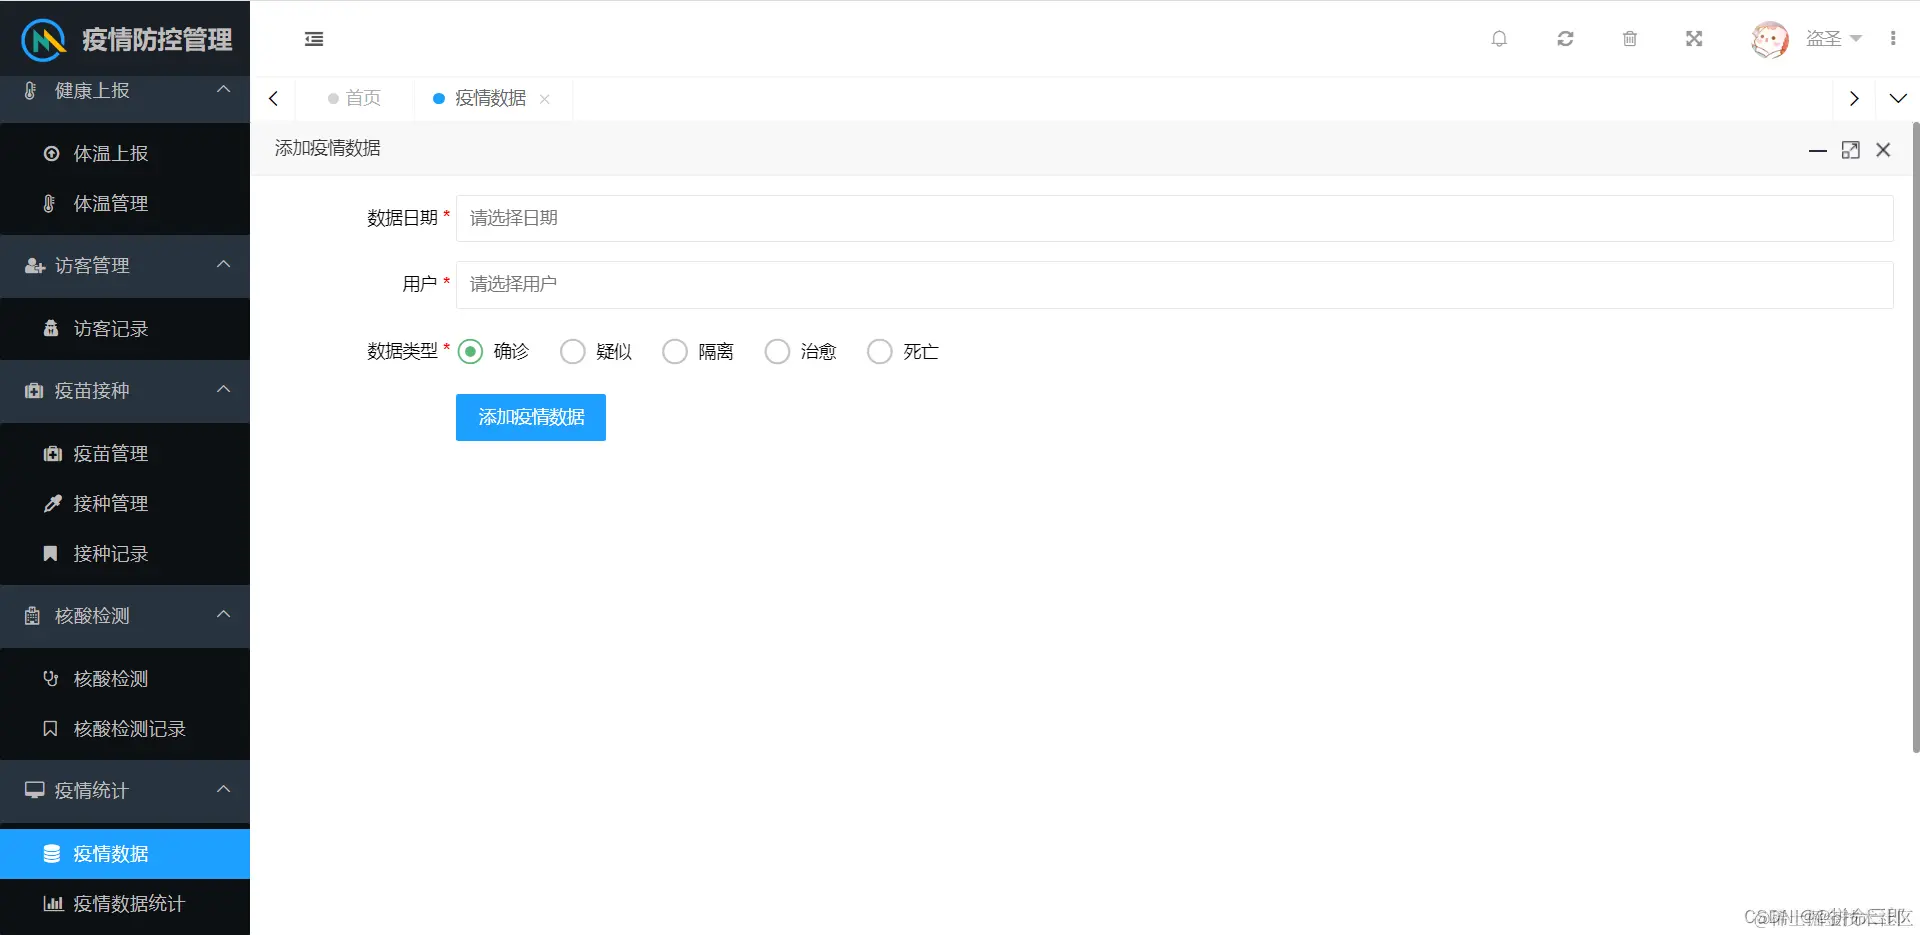Collapse the 疫苗接种 menu group

tap(125, 391)
